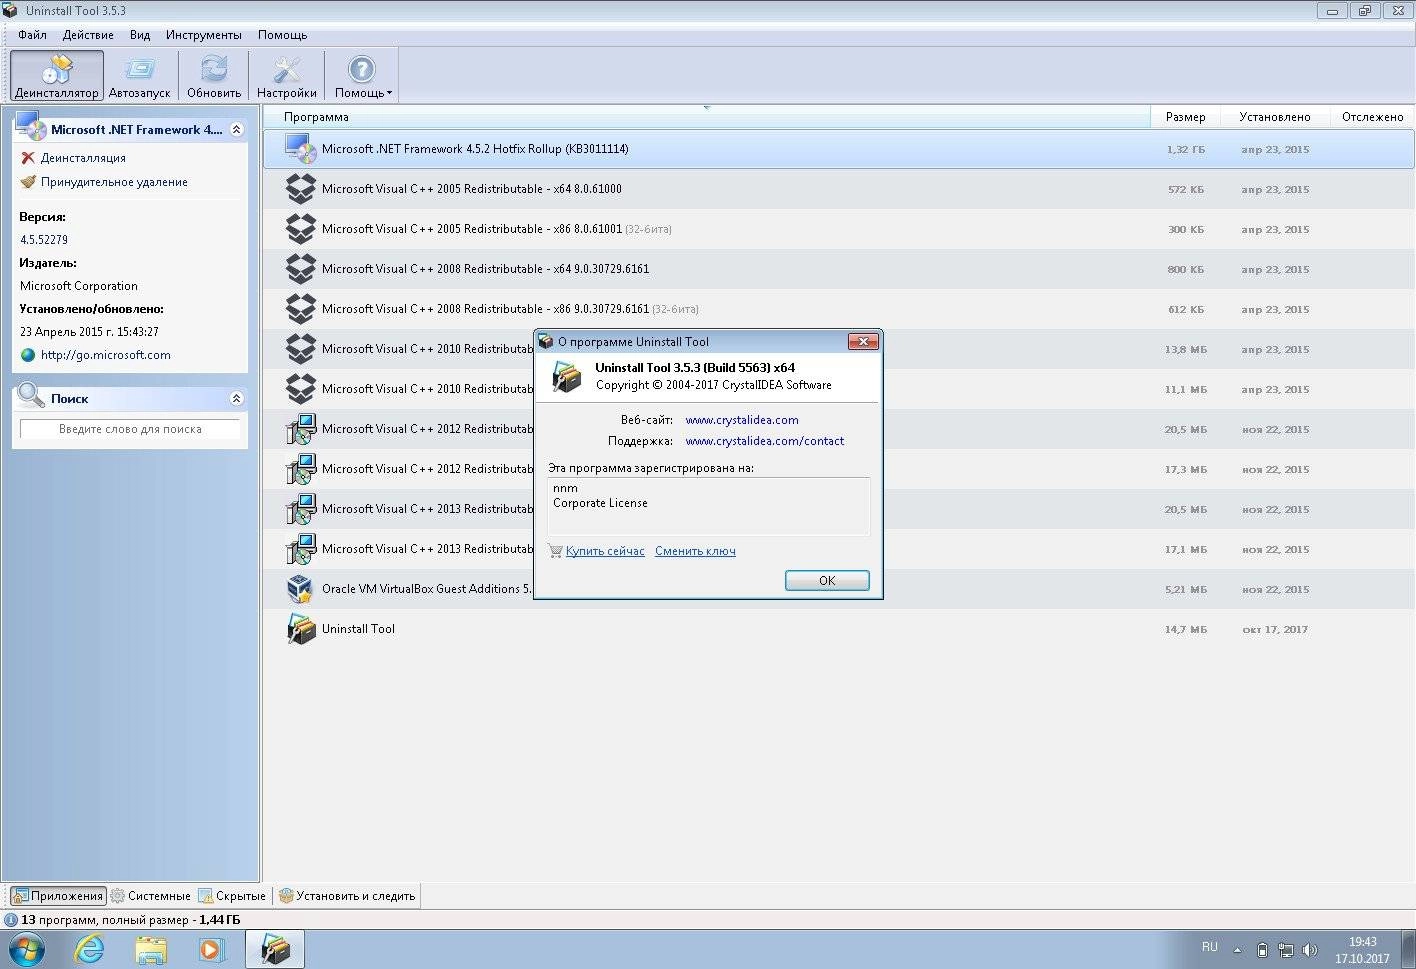The image size is (1416, 969).
Task: Click OK in the about dialog
Action: click(x=827, y=580)
